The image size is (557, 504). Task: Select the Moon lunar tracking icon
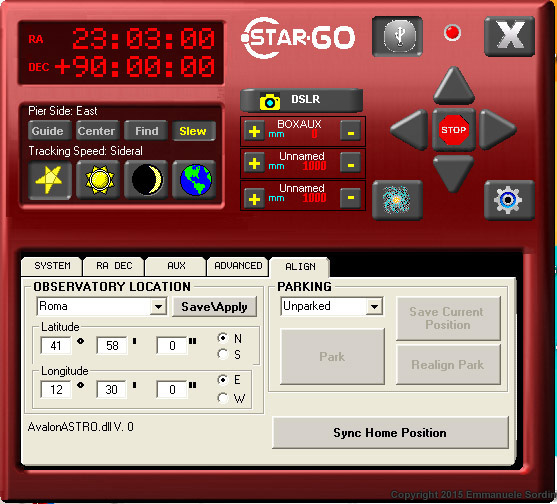146,180
